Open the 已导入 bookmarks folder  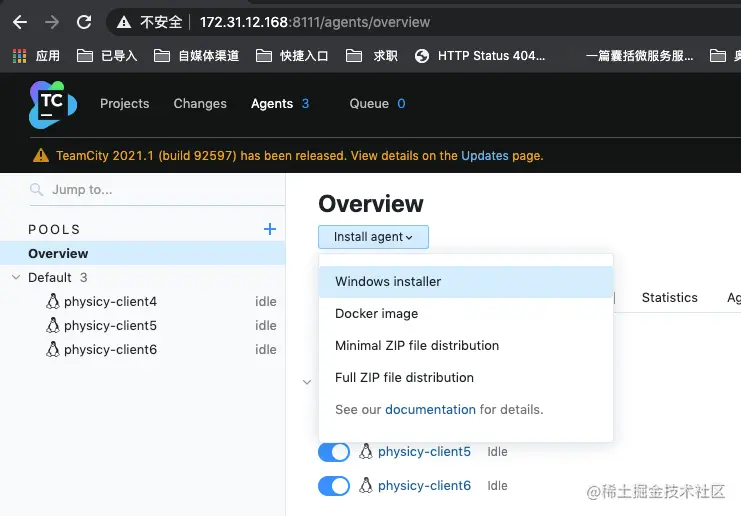[x=107, y=56]
